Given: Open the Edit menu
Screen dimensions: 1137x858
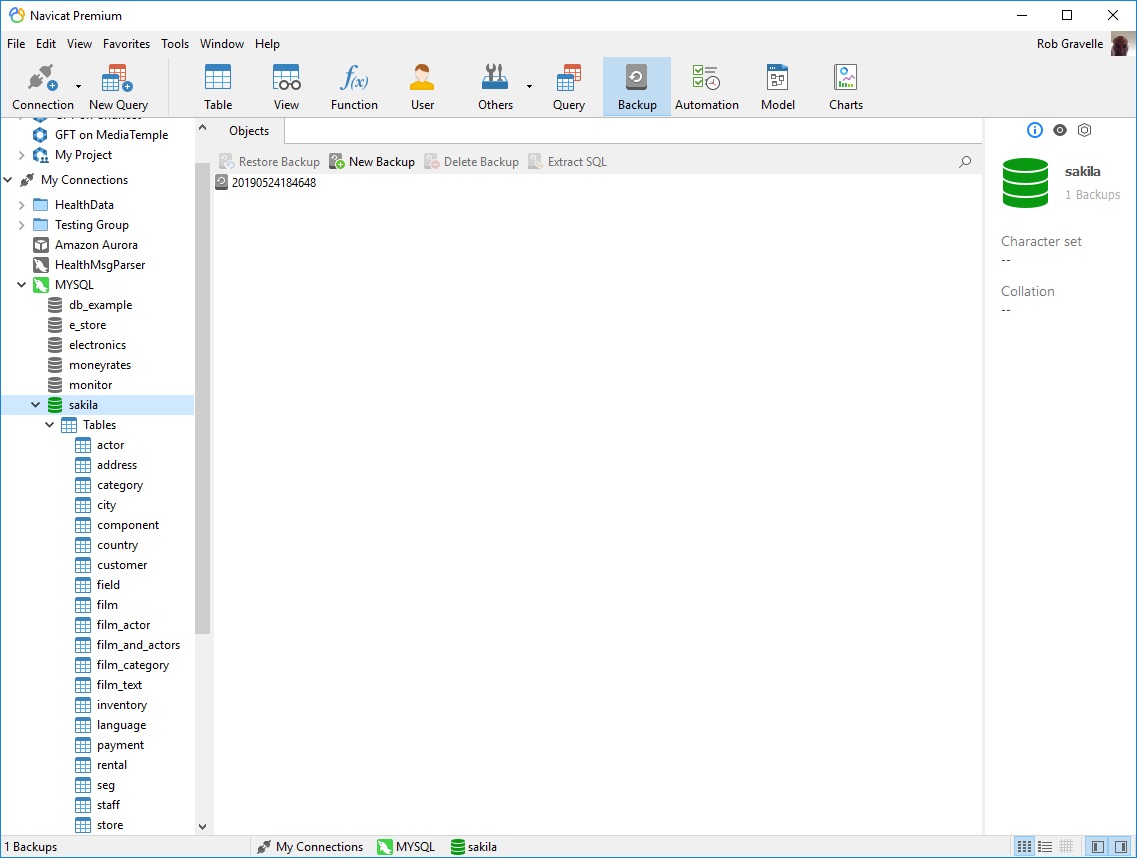Looking at the screenshot, I should click(46, 44).
